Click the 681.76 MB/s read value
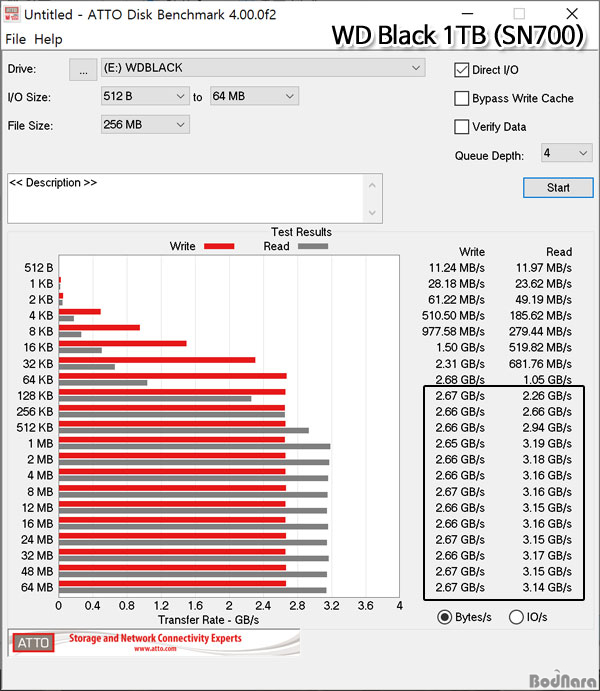 tap(540, 364)
